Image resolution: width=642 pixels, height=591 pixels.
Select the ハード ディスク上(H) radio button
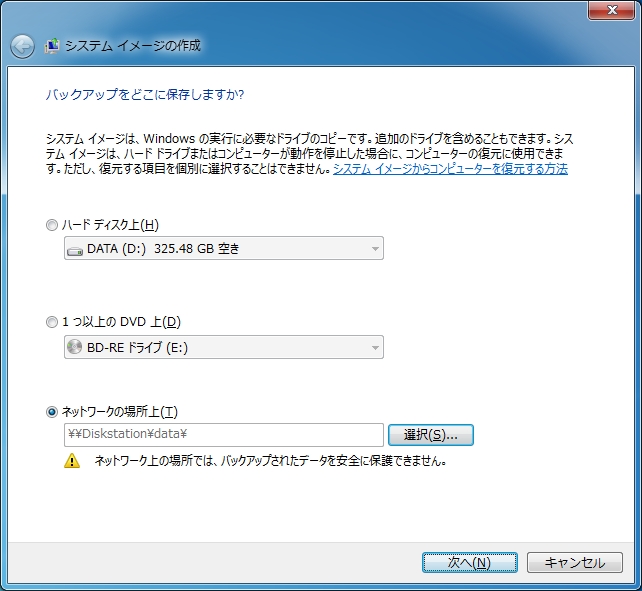[52, 225]
